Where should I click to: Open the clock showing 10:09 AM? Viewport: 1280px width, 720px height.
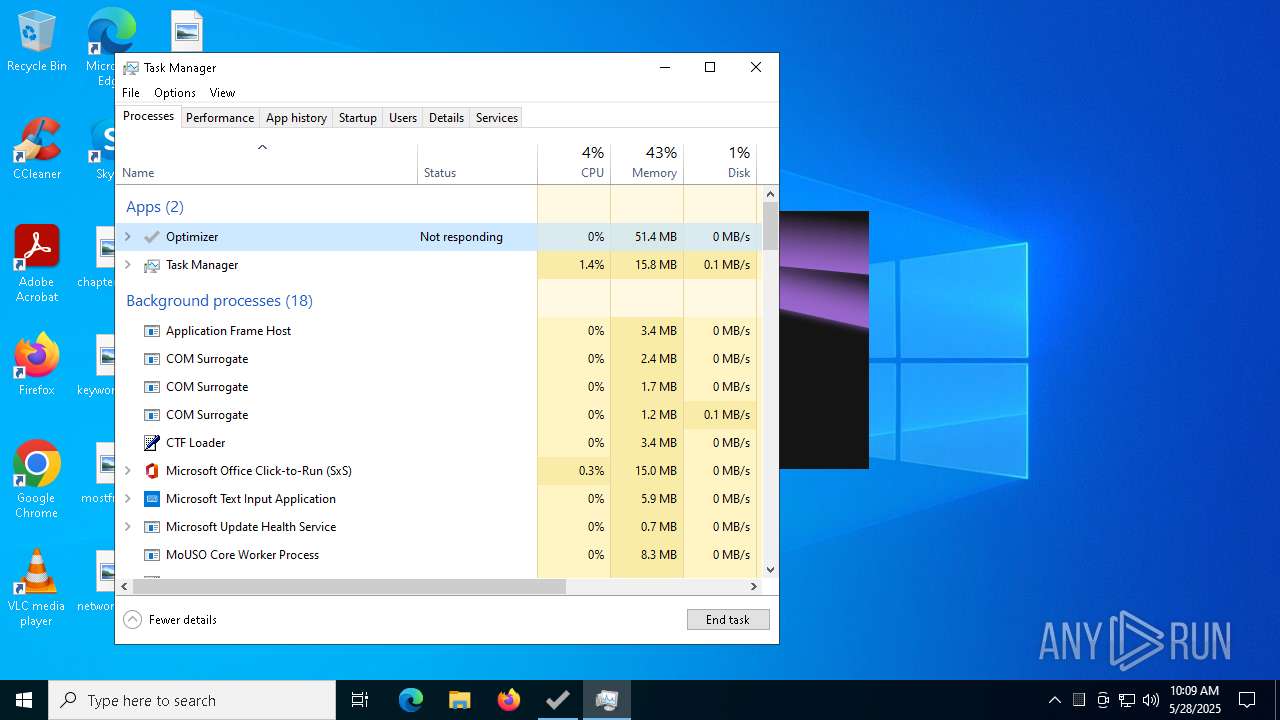(x=1194, y=700)
